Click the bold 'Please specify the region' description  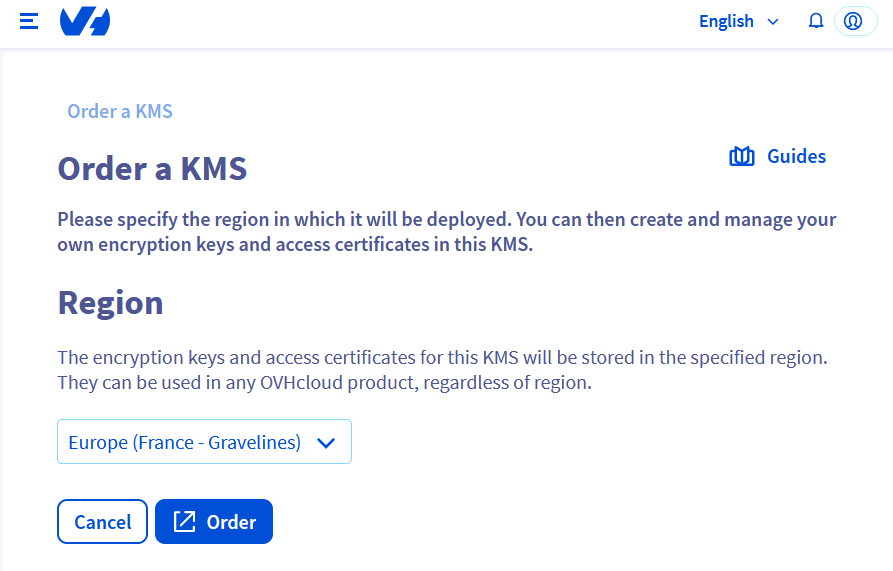pyautogui.click(x=446, y=219)
